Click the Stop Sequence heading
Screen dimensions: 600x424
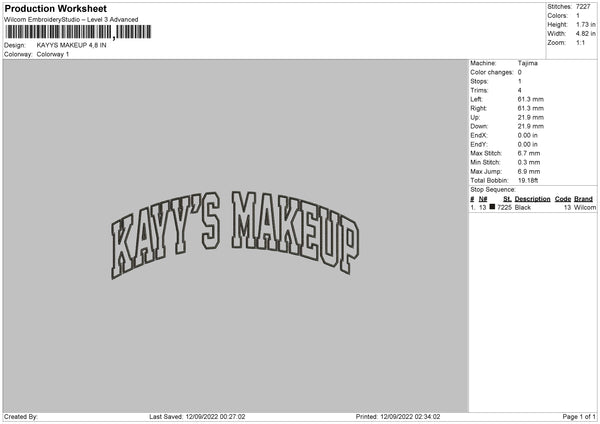pyautogui.click(x=493, y=190)
